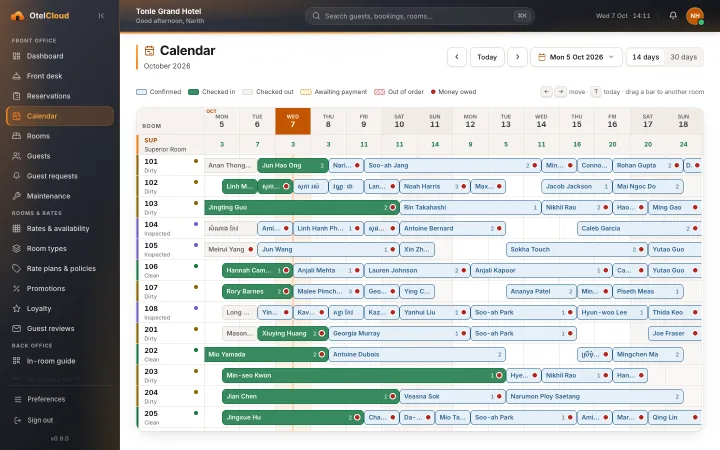Click the search magnifier icon
Viewport: 720px width, 450px height.
316,16
